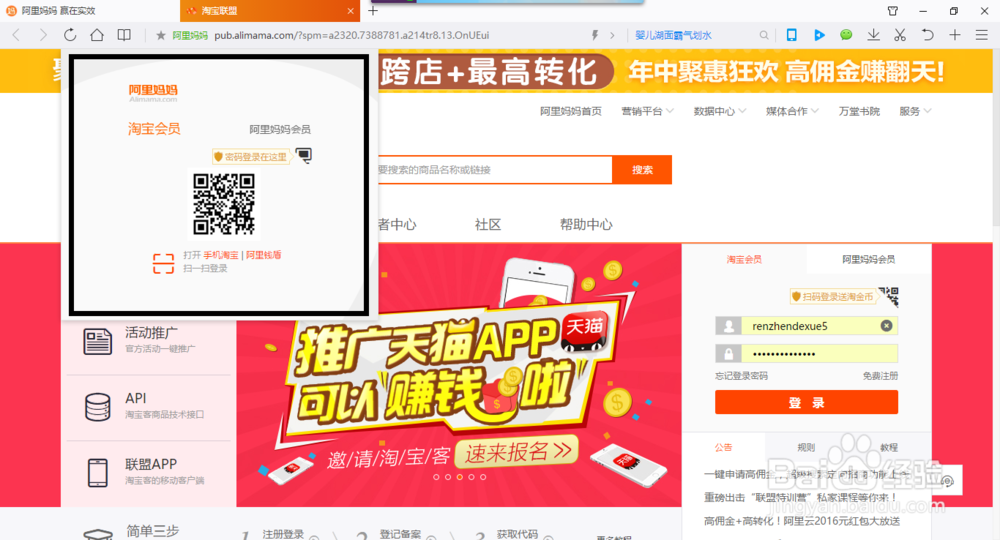This screenshot has height=540, width=1000.
Task: Click 速来报名 banner button
Action: coord(517,452)
